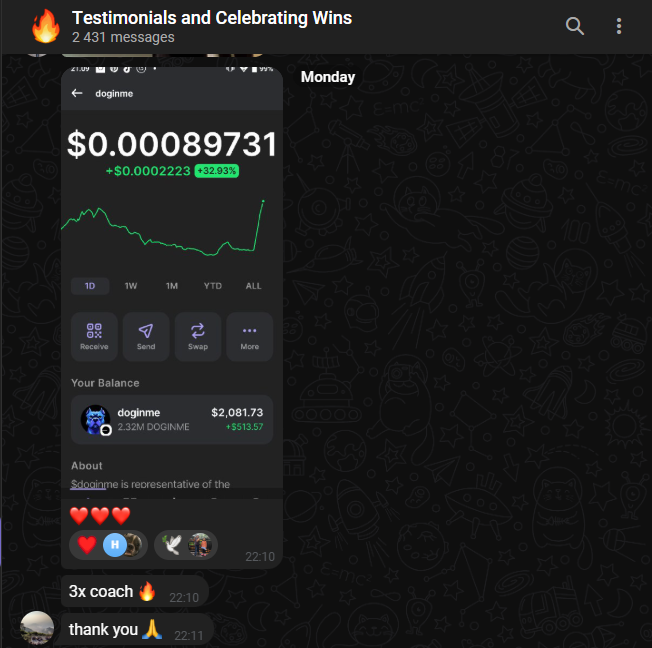Open the sender avatar beside thank you
Image resolution: width=652 pixels, height=648 pixels.
click(x=37, y=627)
